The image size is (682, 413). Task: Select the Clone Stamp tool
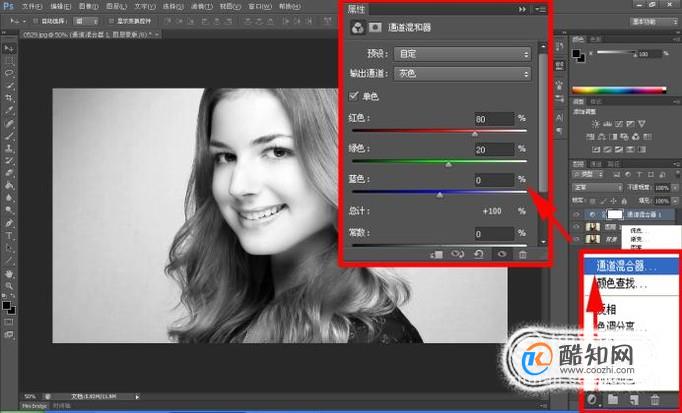9,148
